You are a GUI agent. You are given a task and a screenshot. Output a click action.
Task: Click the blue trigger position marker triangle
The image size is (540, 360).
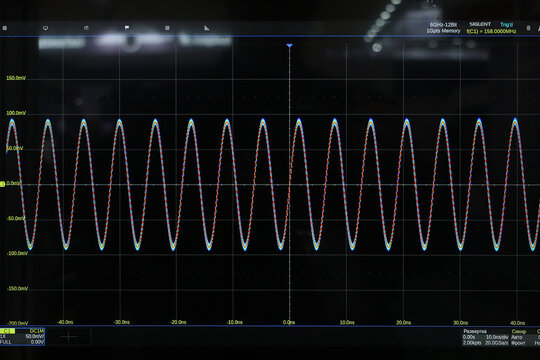(290, 45)
